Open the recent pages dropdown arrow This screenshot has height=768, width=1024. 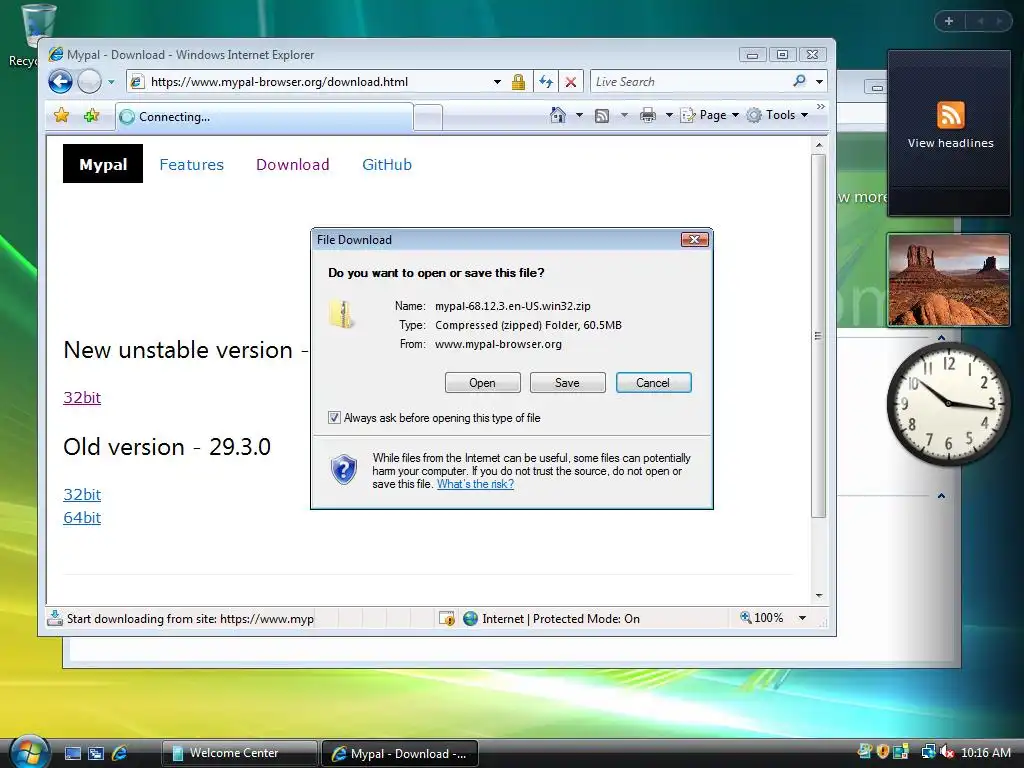pyautogui.click(x=111, y=82)
